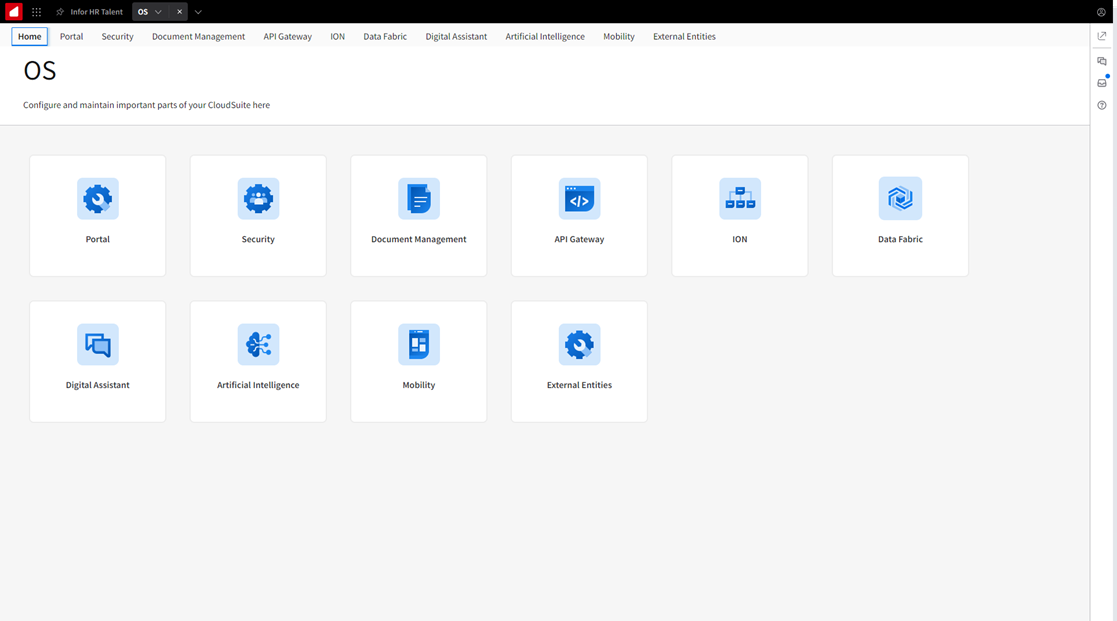Close the OS tab
1117x621 pixels.
(x=180, y=12)
